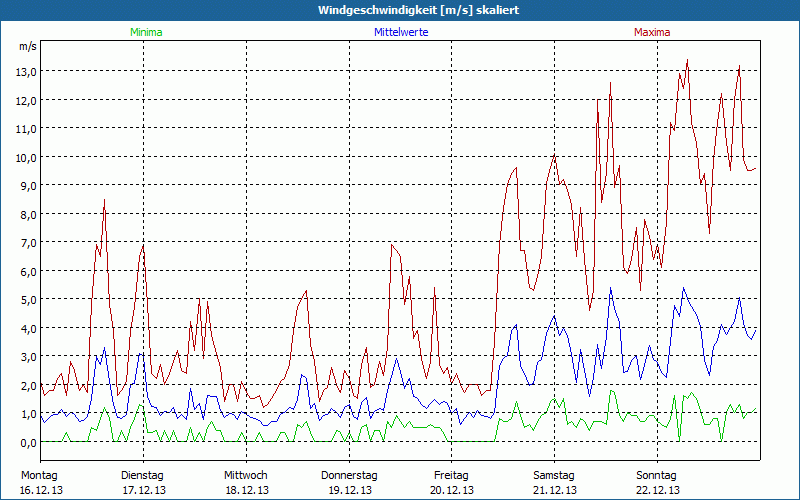This screenshot has height=500, width=800.
Task: Click the 19.12.13 date label
Action: (349, 490)
